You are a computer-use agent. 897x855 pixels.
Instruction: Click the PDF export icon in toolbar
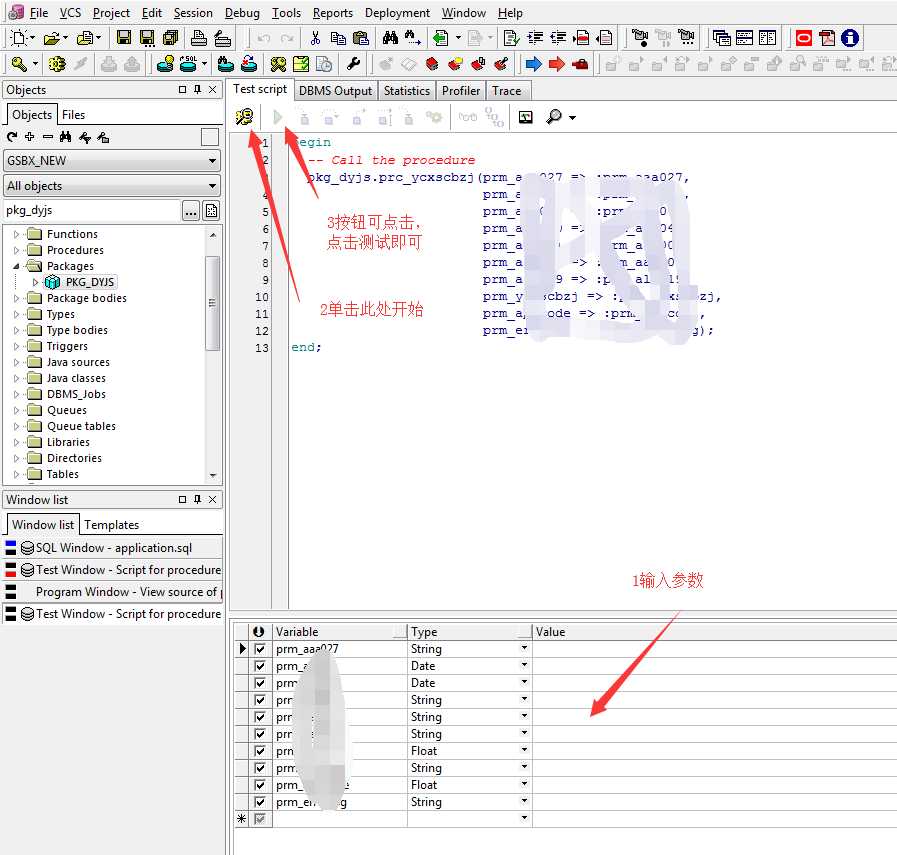(x=826, y=38)
